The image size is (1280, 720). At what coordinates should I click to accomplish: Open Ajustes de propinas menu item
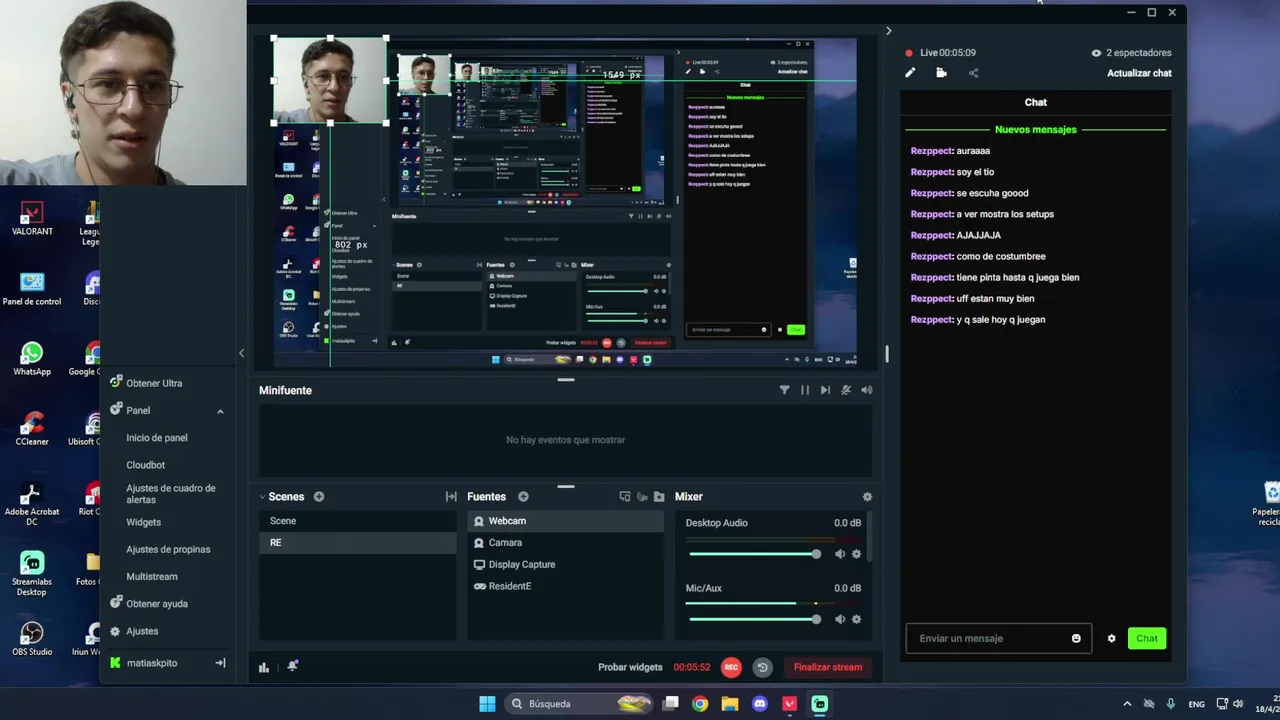(x=168, y=549)
